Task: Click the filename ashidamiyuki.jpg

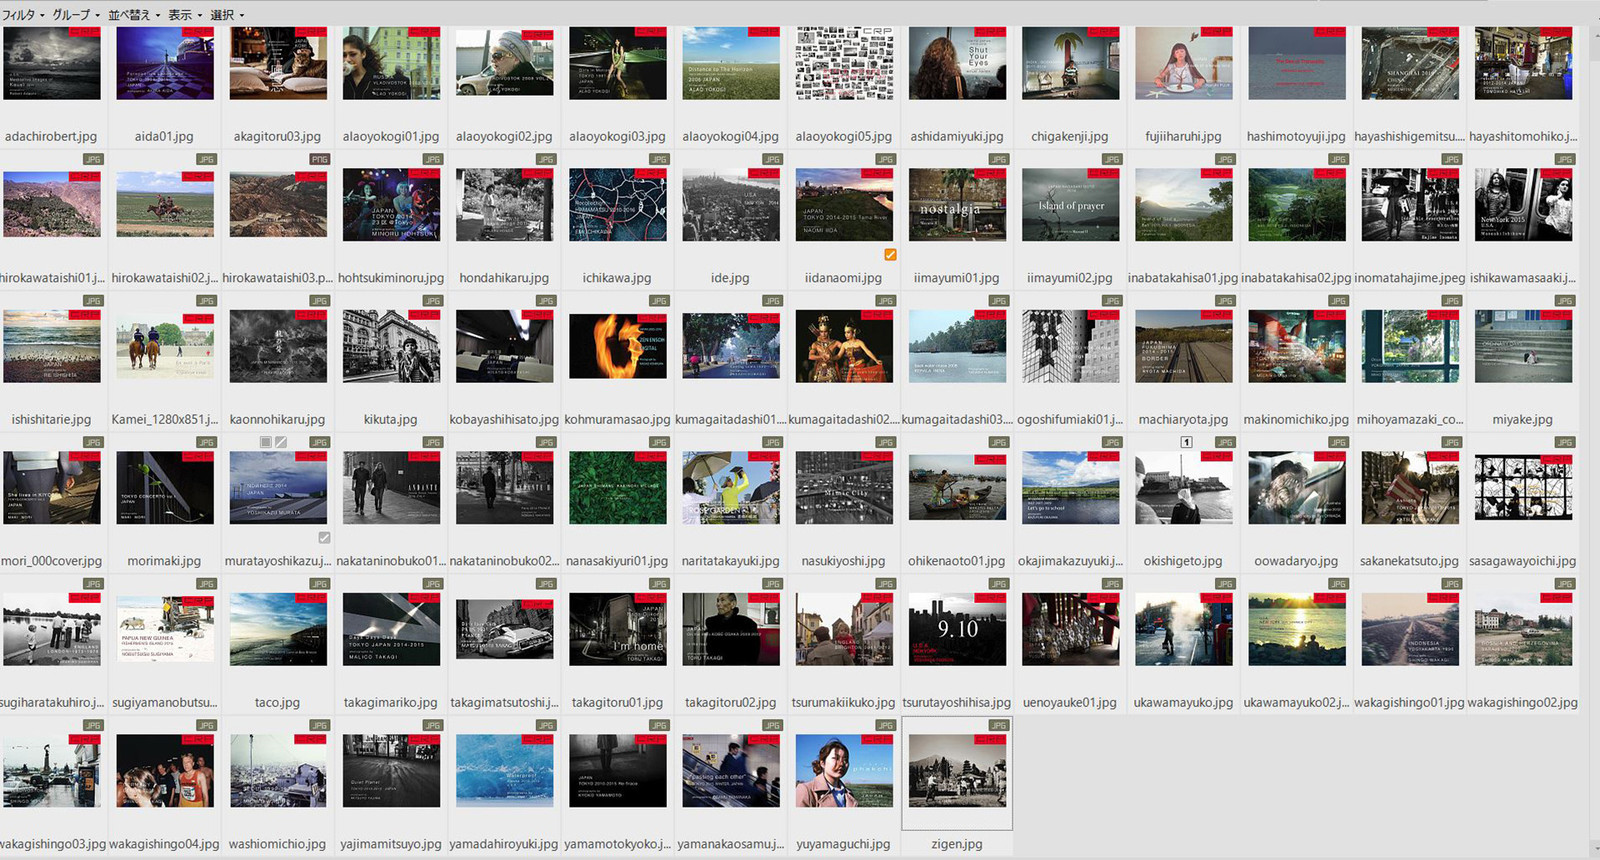Action: (957, 137)
